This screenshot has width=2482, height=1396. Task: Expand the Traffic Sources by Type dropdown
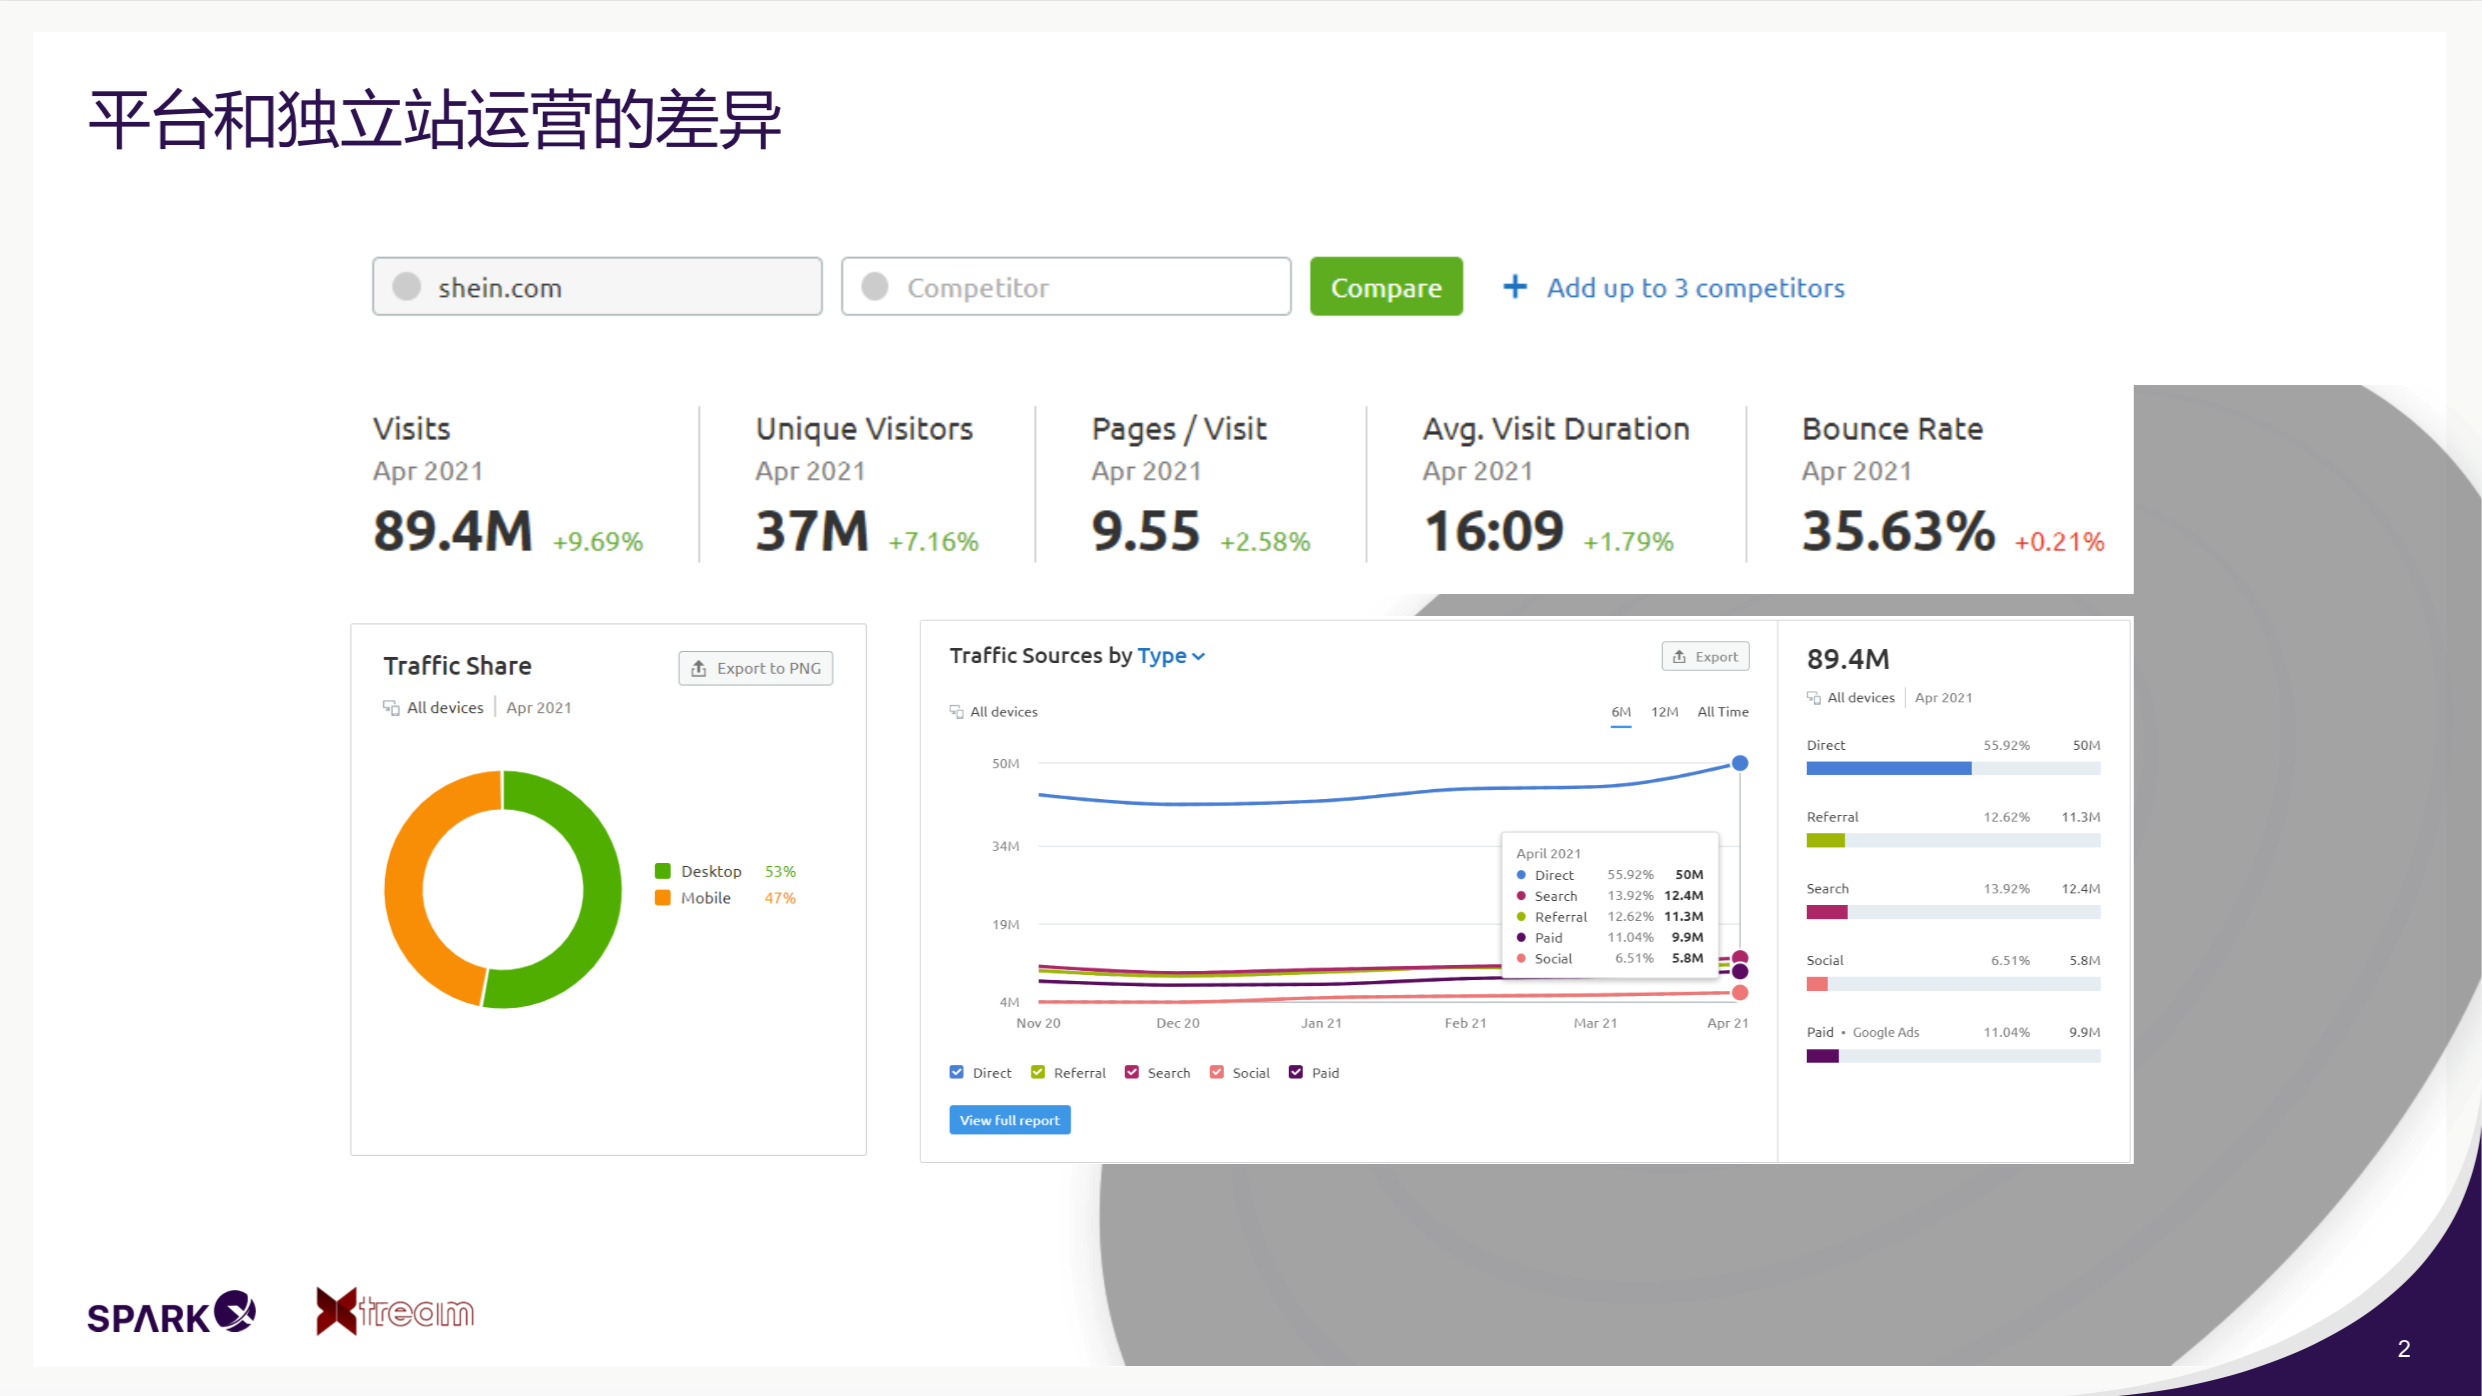point(1171,656)
